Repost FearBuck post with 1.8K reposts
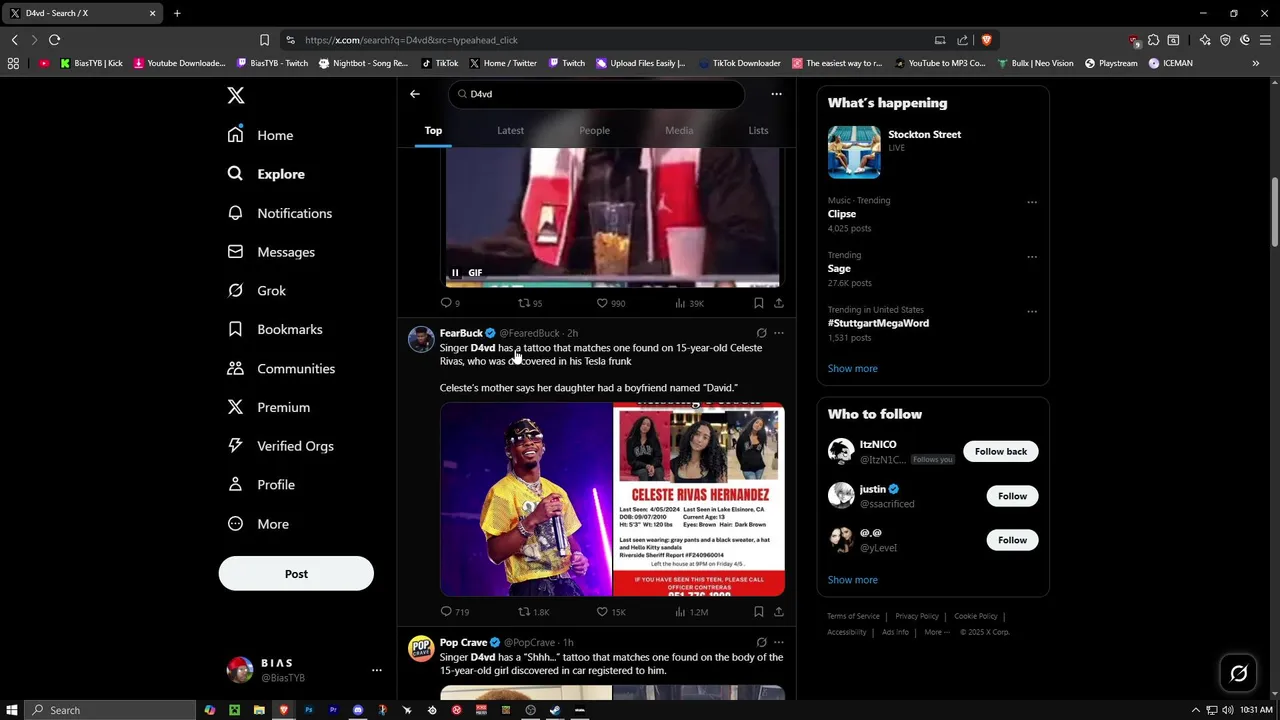 [x=533, y=612]
